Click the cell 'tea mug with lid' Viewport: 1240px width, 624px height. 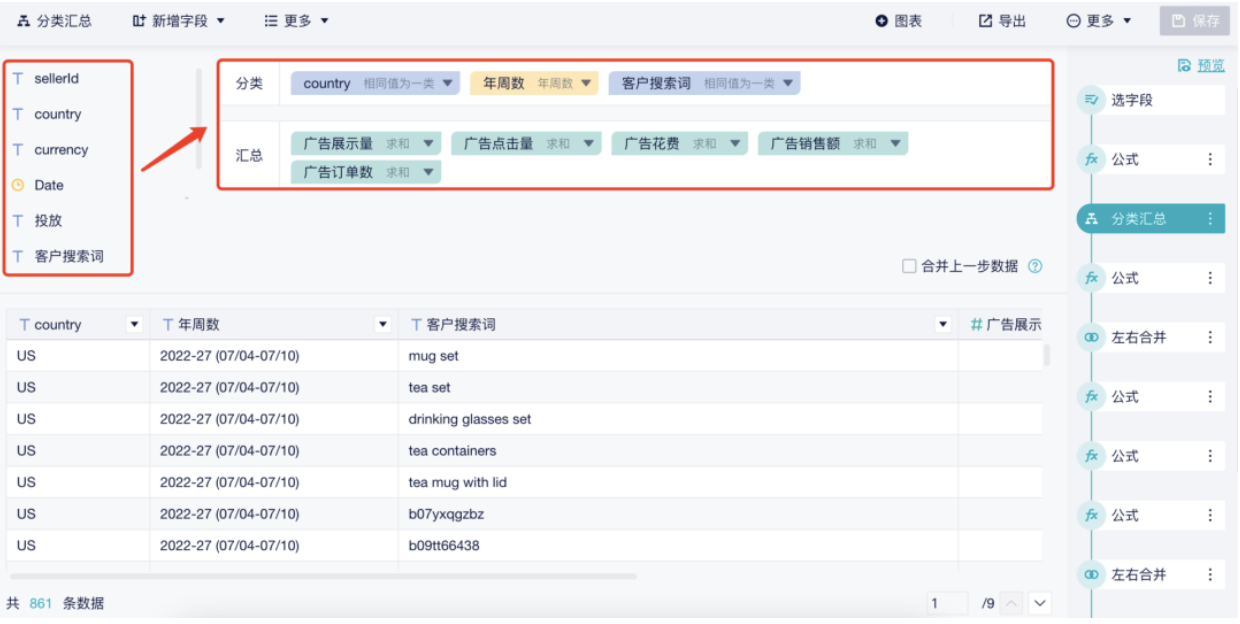coord(678,482)
